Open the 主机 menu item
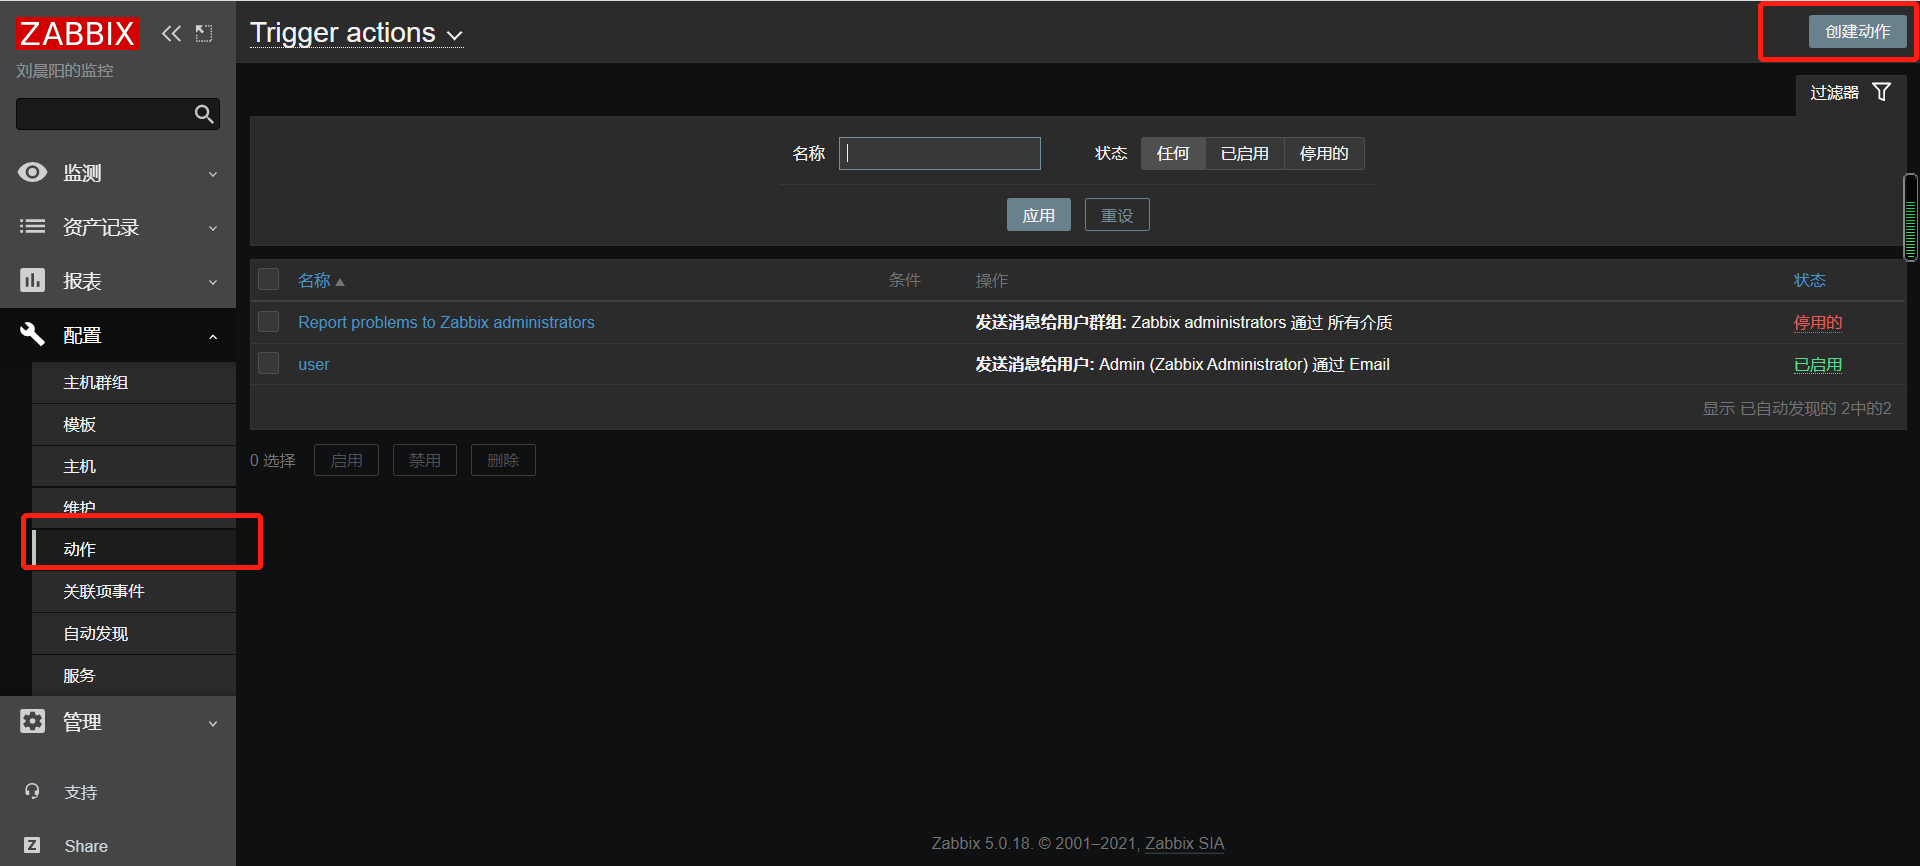The width and height of the screenshot is (1920, 866). point(134,466)
